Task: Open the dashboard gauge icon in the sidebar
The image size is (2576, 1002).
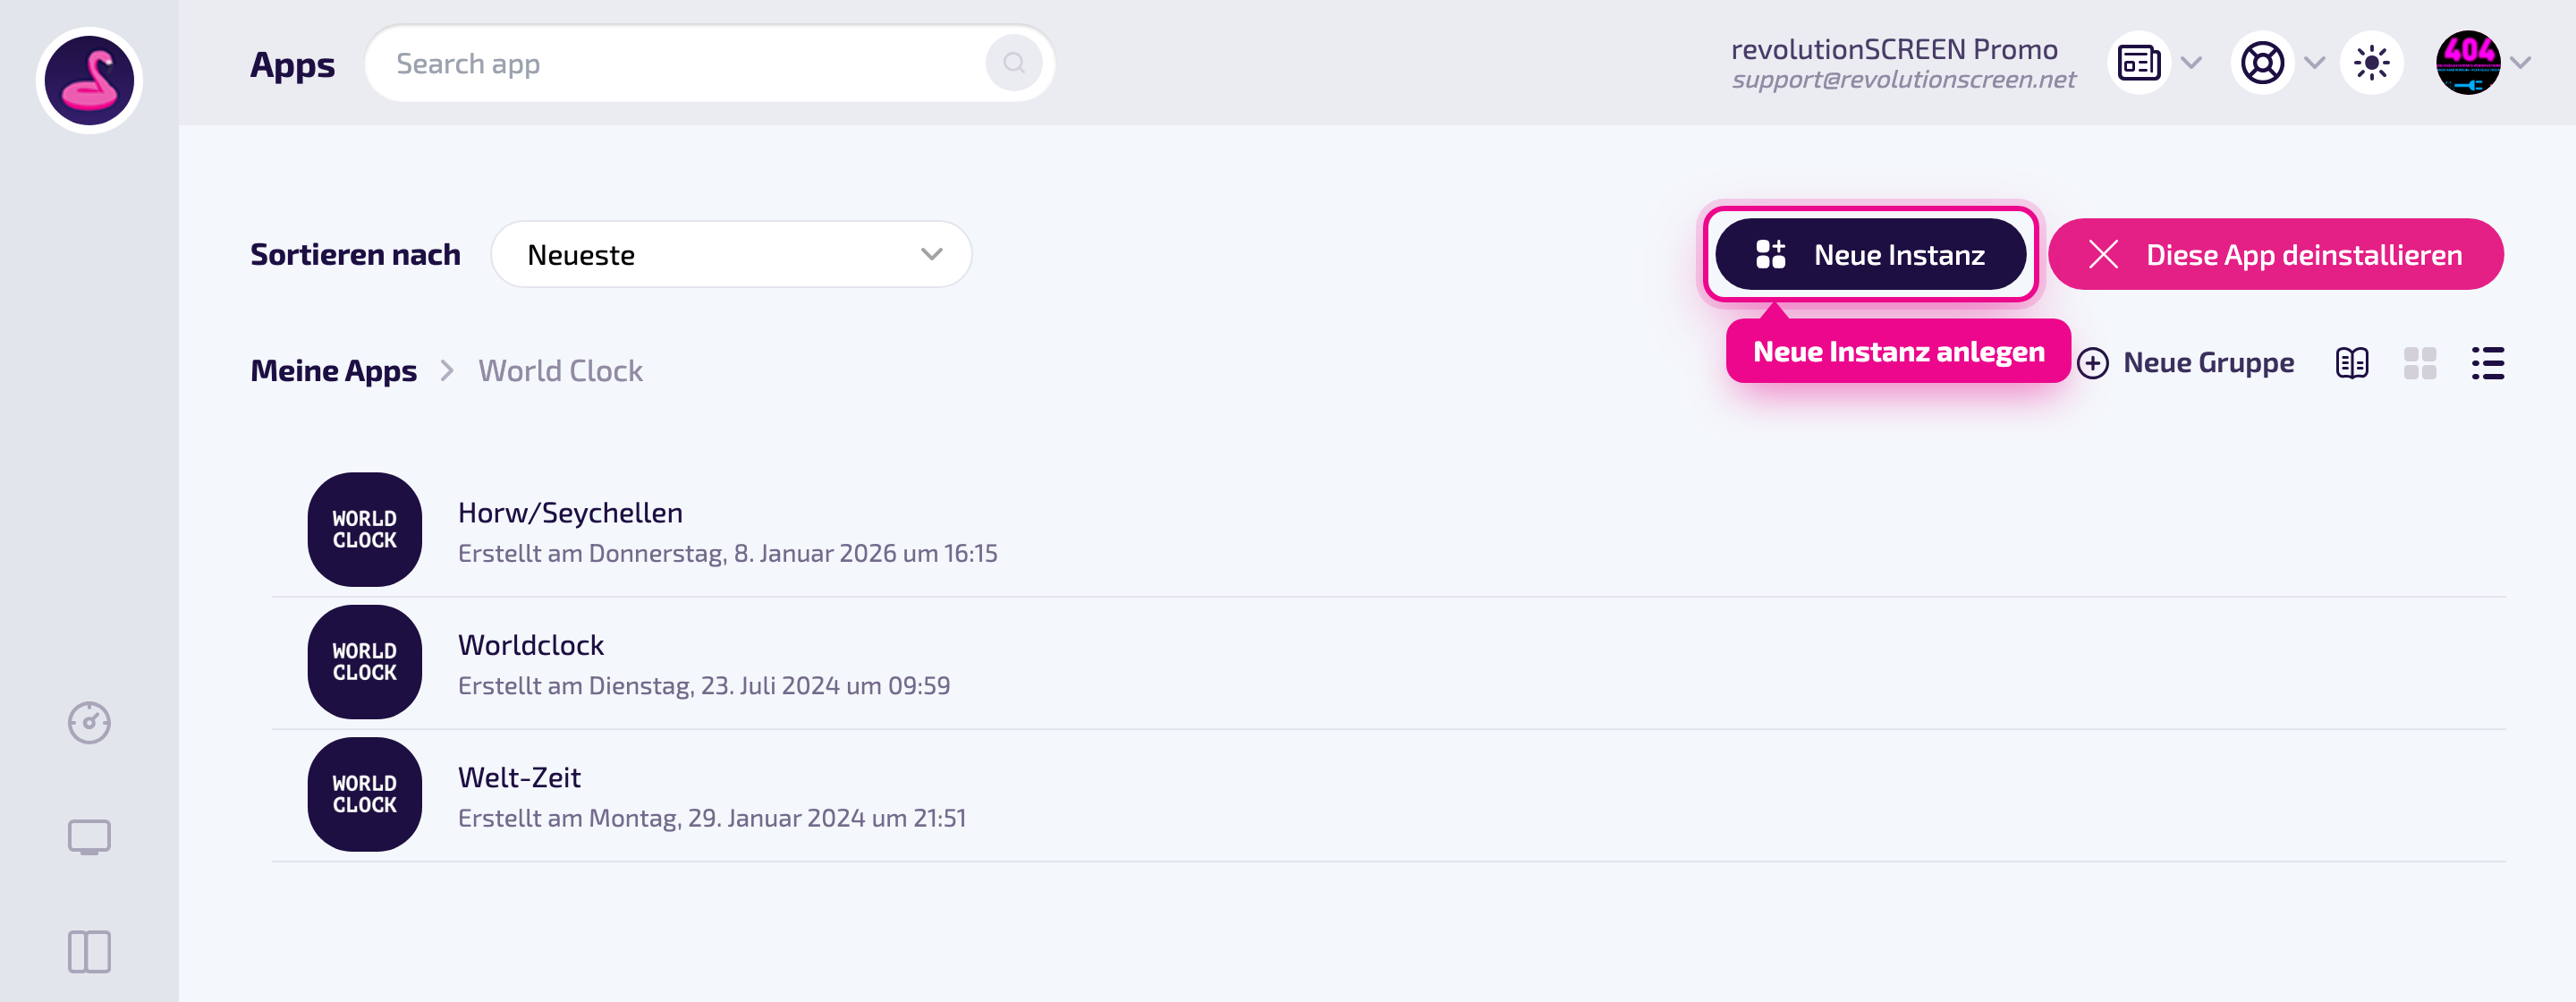Action: tap(89, 722)
